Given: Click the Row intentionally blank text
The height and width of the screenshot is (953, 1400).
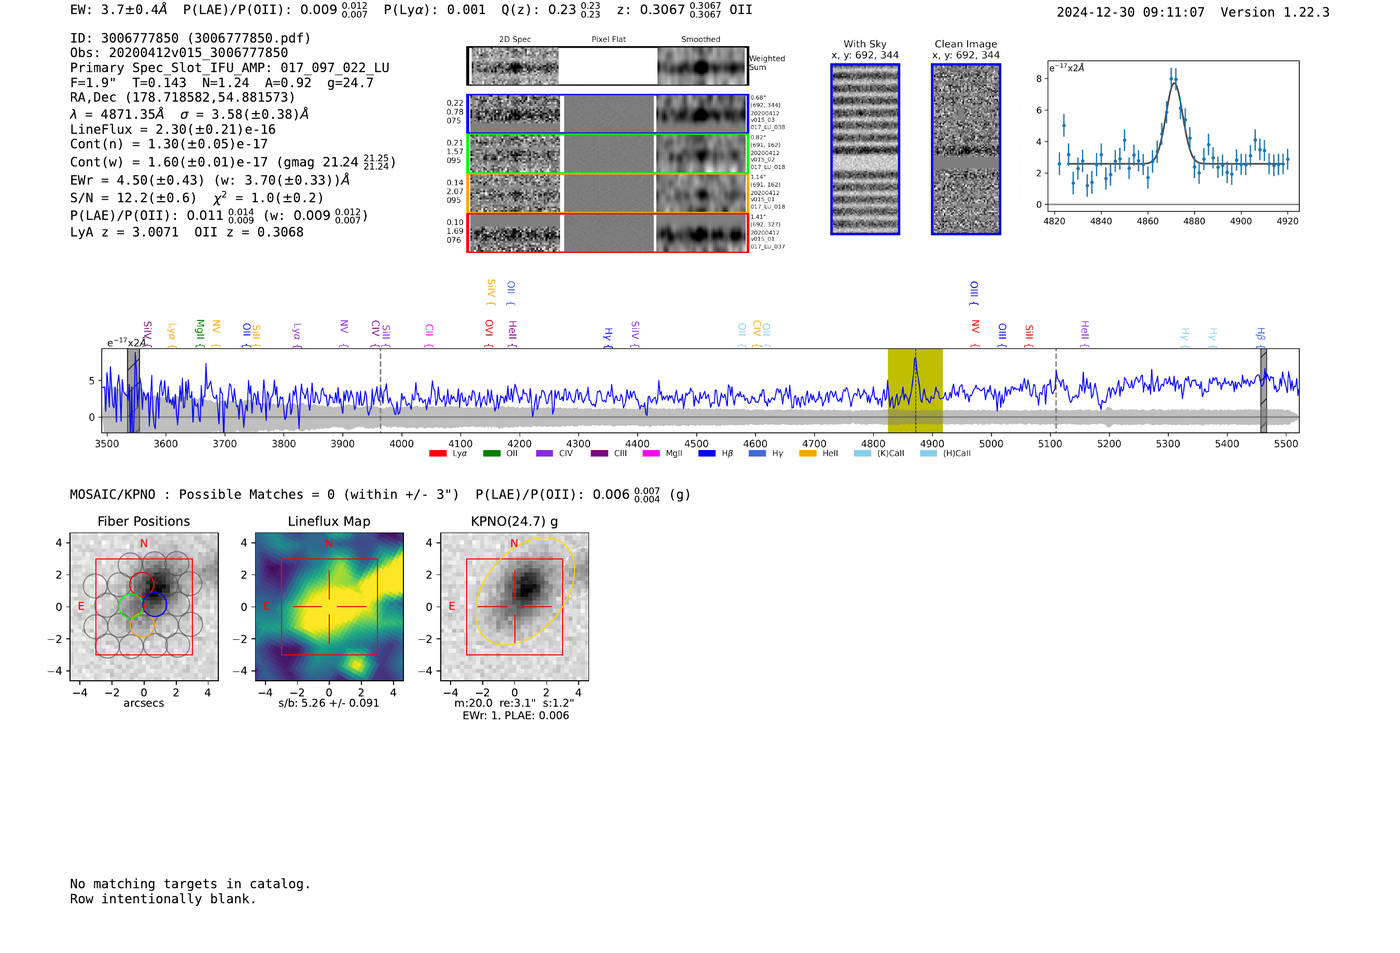Looking at the screenshot, I should [x=163, y=899].
